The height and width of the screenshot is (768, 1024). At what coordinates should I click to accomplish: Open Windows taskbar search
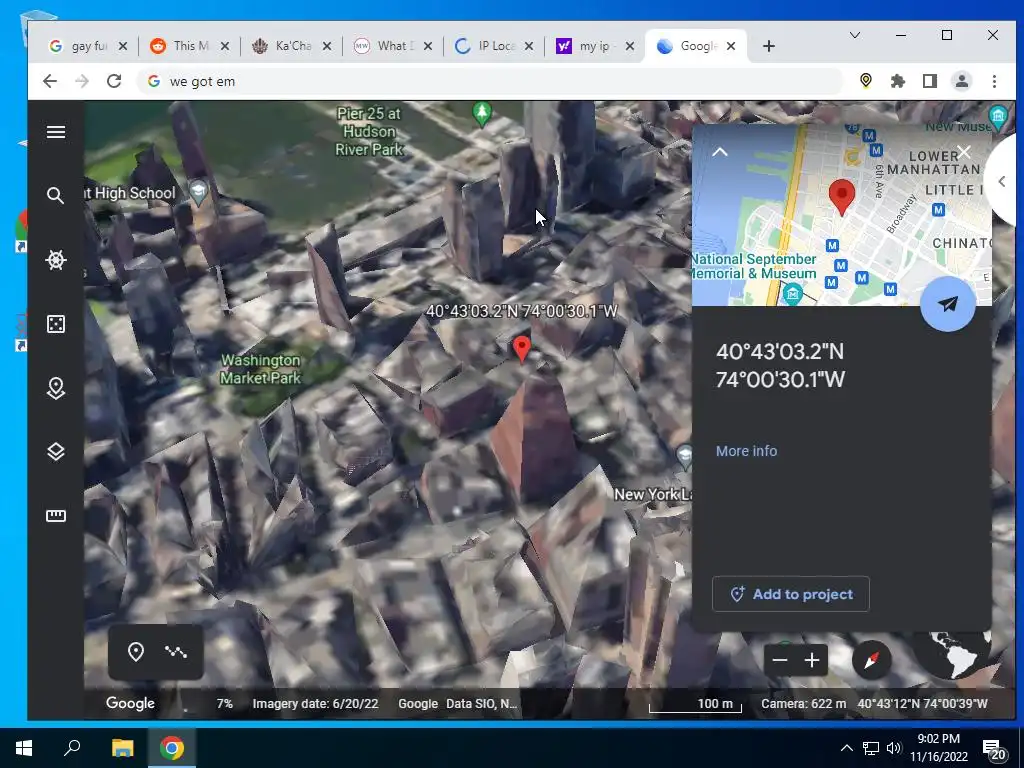click(x=72, y=748)
